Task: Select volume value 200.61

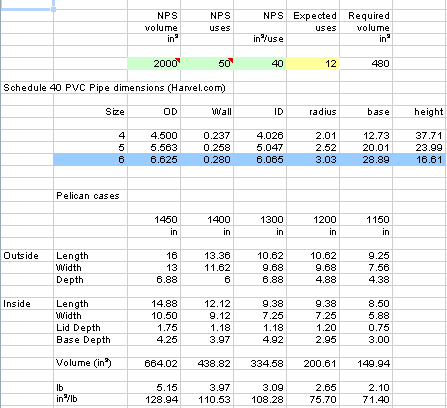Action: [x=320, y=364]
